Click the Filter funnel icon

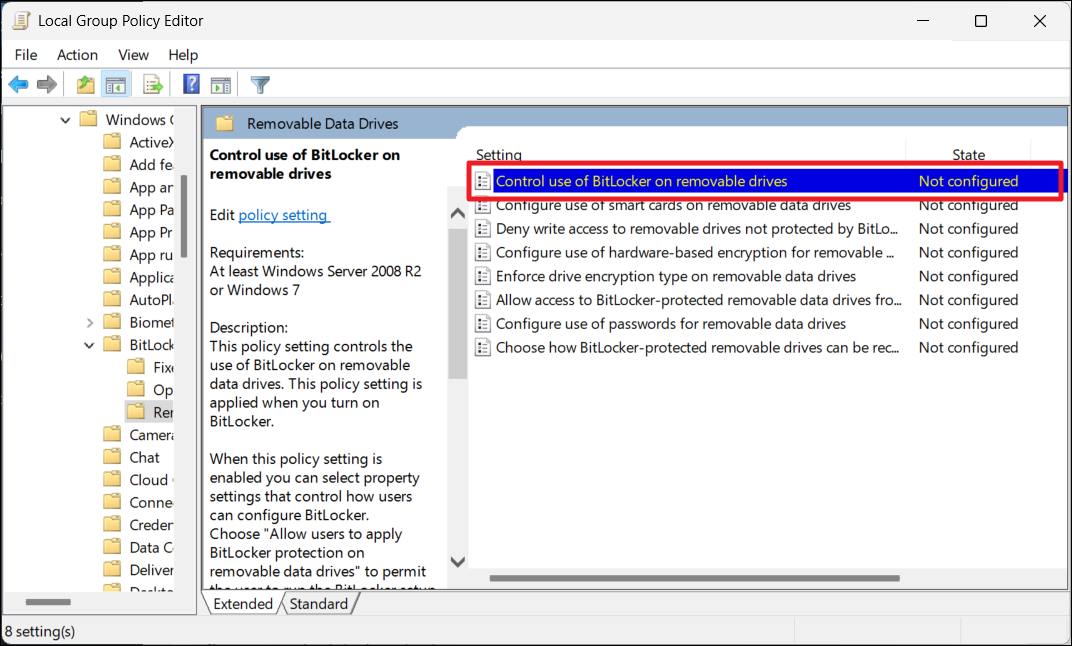pos(260,85)
